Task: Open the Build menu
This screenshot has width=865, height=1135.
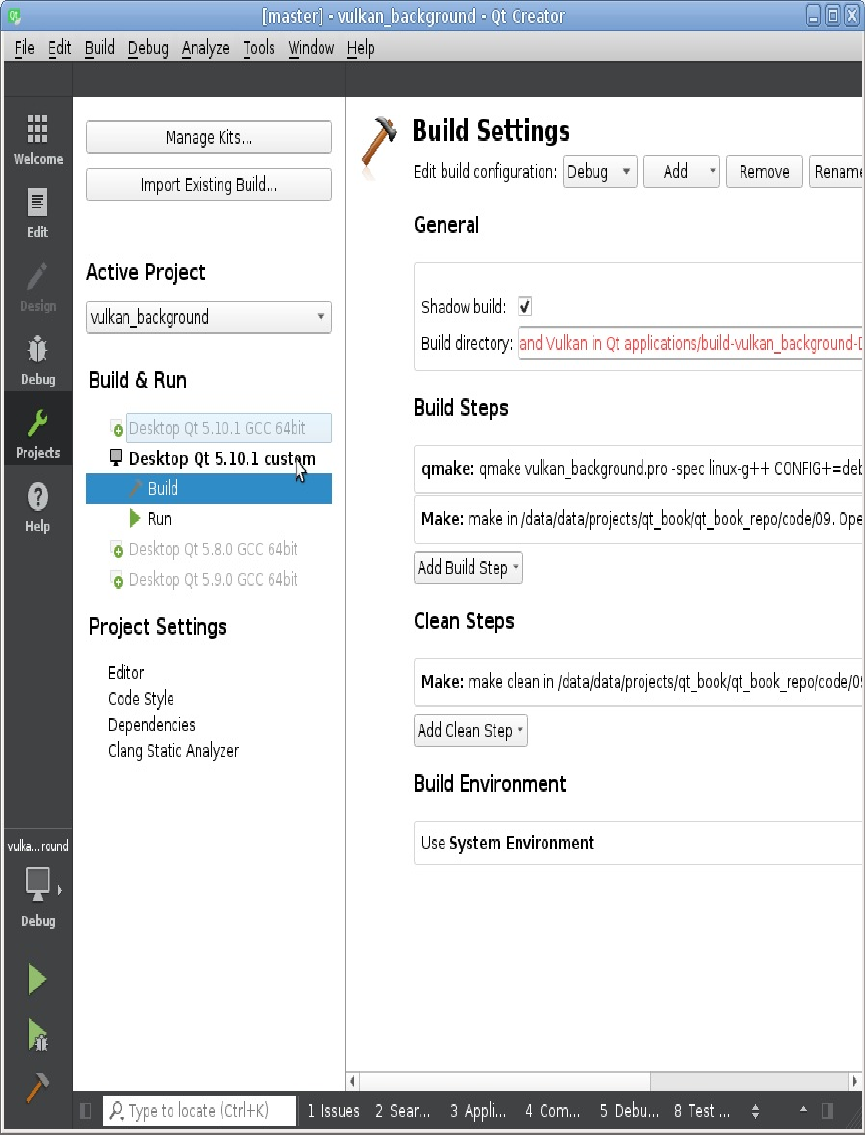Action: pos(100,48)
